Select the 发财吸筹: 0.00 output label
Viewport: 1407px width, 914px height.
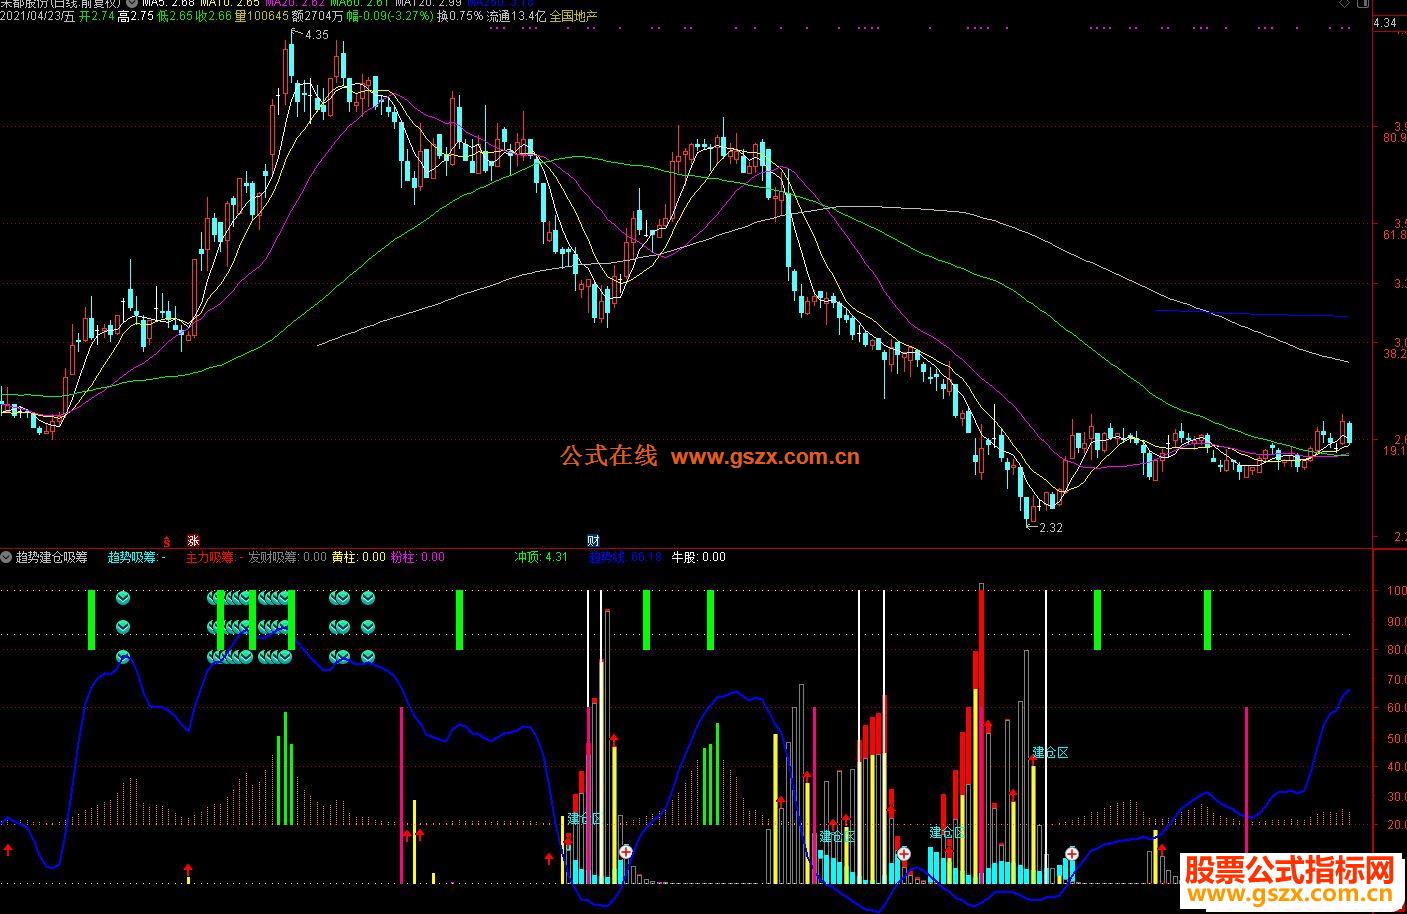point(287,557)
